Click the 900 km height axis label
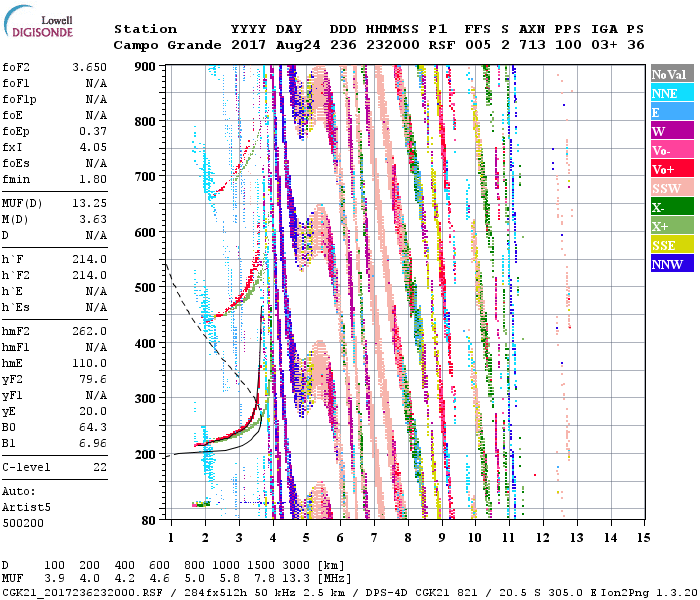700x600 pixels. coord(146,67)
